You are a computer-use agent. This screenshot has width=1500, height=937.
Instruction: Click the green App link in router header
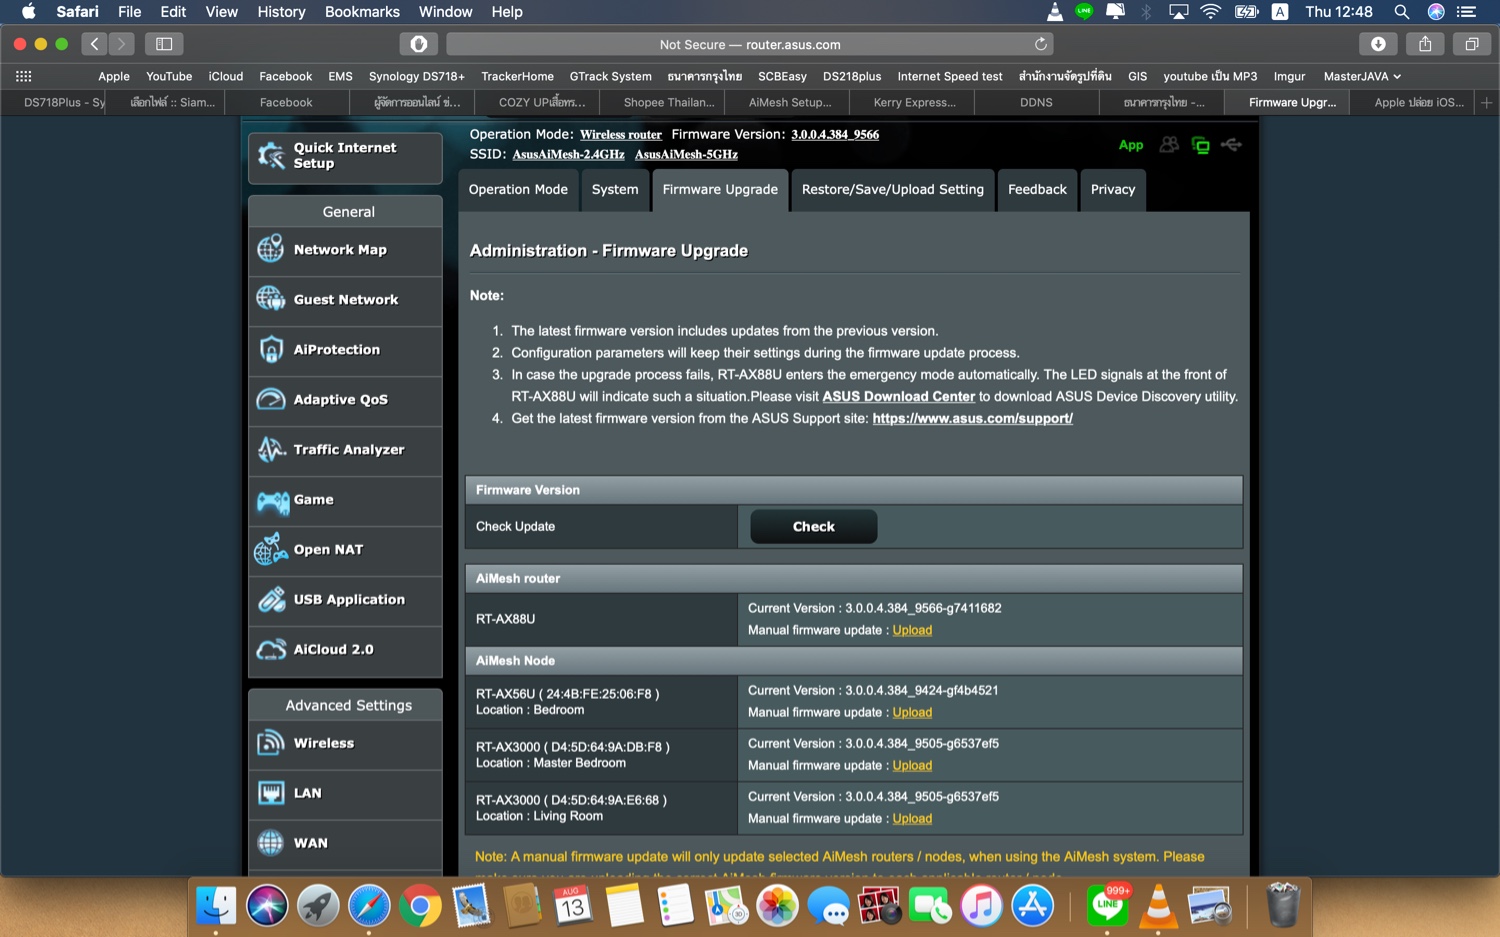click(1131, 145)
